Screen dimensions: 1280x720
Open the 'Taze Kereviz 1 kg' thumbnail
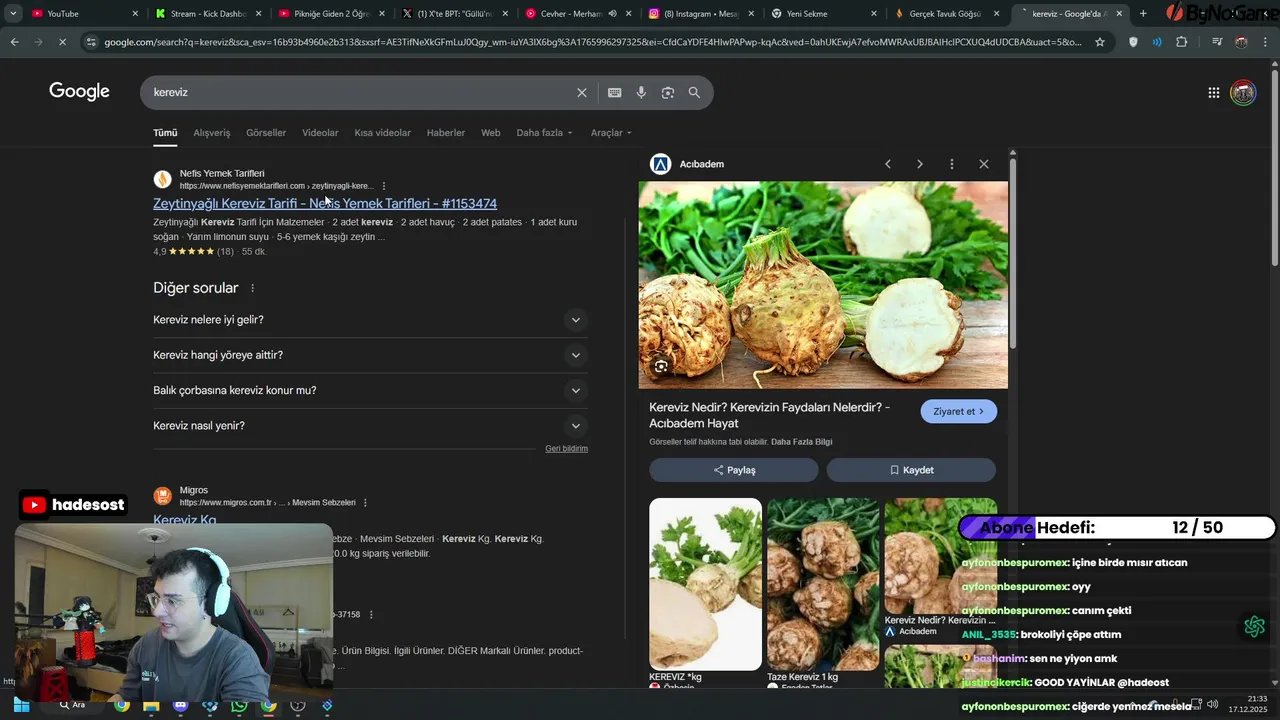(x=823, y=584)
